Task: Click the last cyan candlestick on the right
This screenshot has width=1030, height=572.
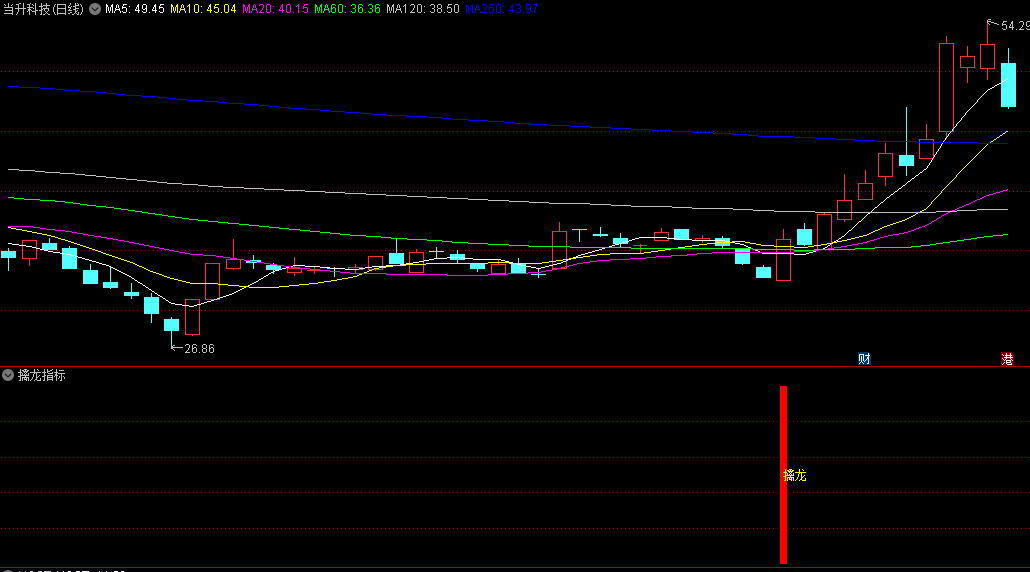Action: point(1008,84)
